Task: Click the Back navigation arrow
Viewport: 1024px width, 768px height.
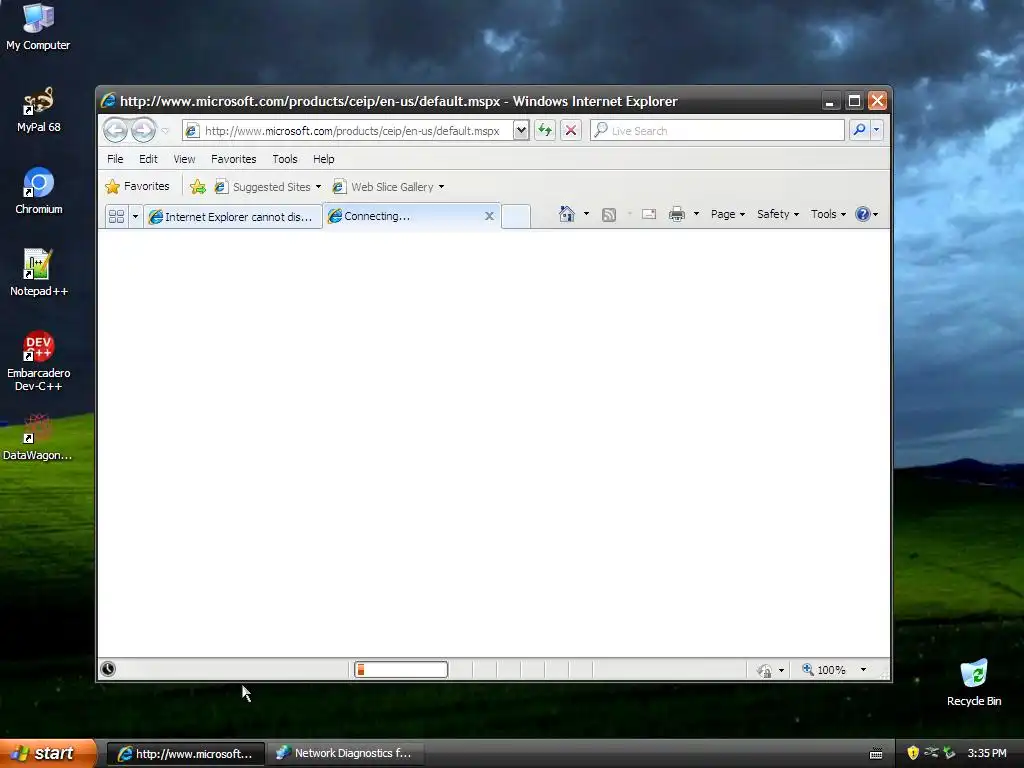Action: click(116, 131)
